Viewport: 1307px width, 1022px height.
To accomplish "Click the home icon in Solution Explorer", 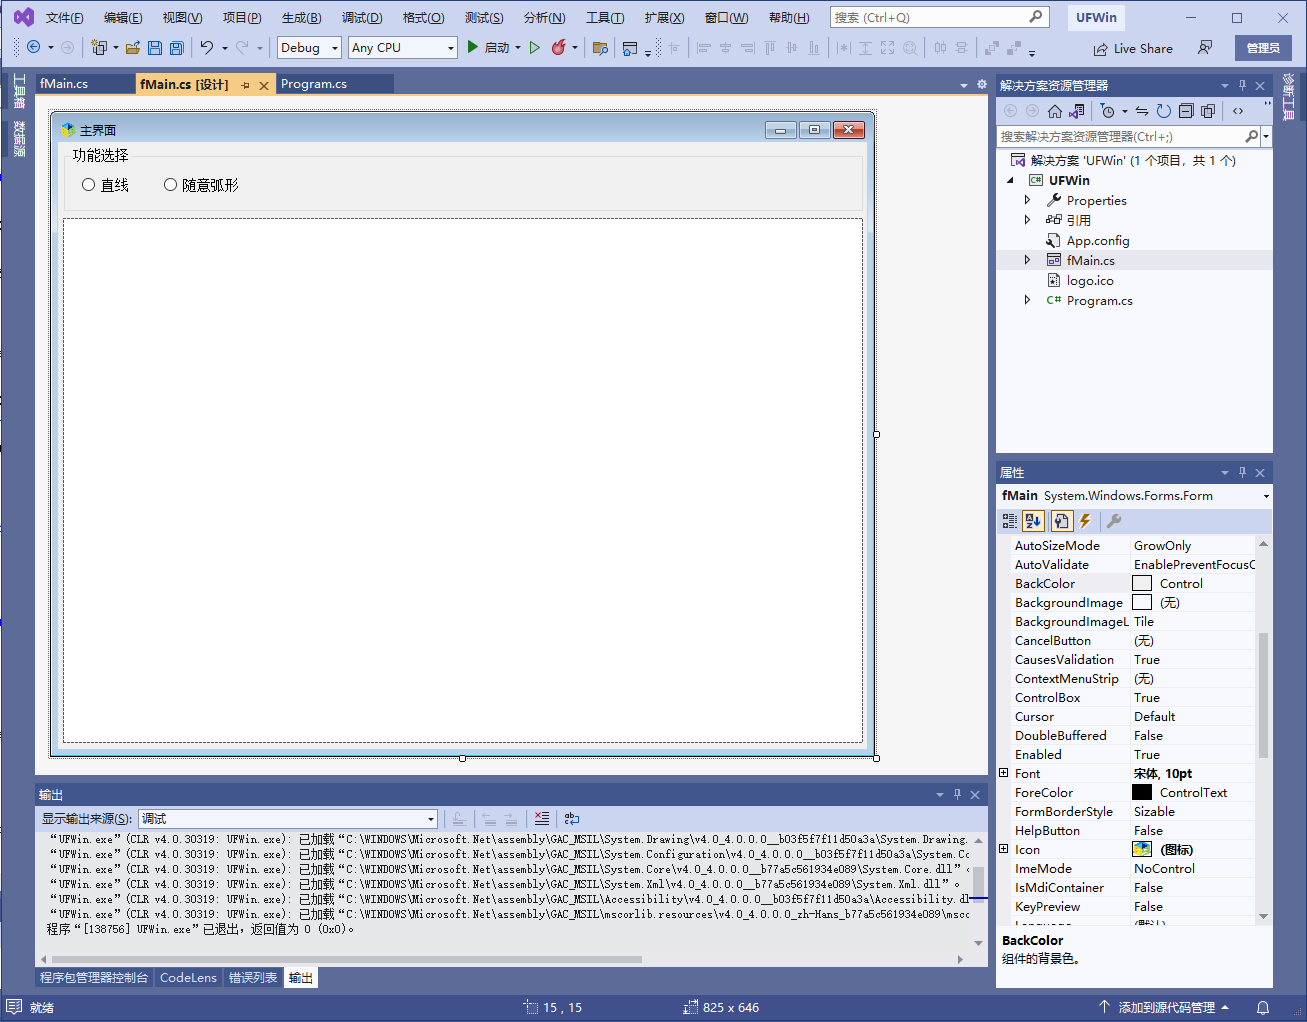I will [1055, 111].
